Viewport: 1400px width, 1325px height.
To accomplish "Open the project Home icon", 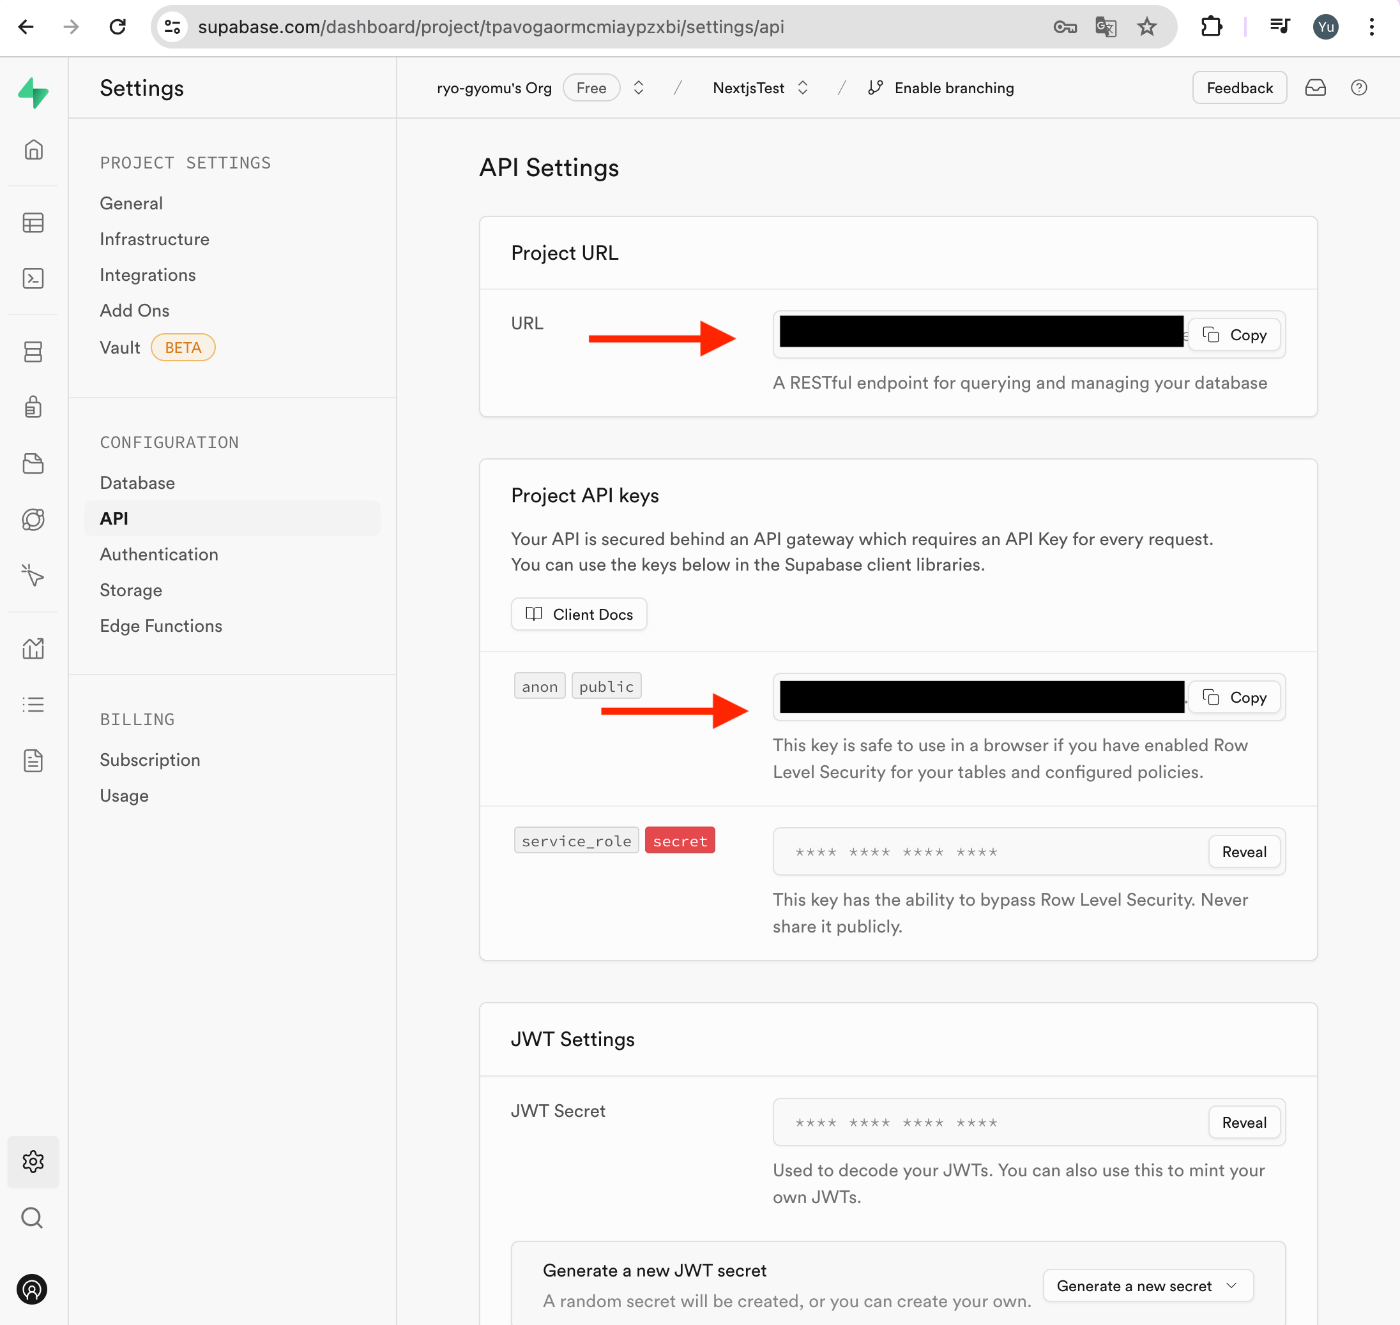I will (x=33, y=150).
